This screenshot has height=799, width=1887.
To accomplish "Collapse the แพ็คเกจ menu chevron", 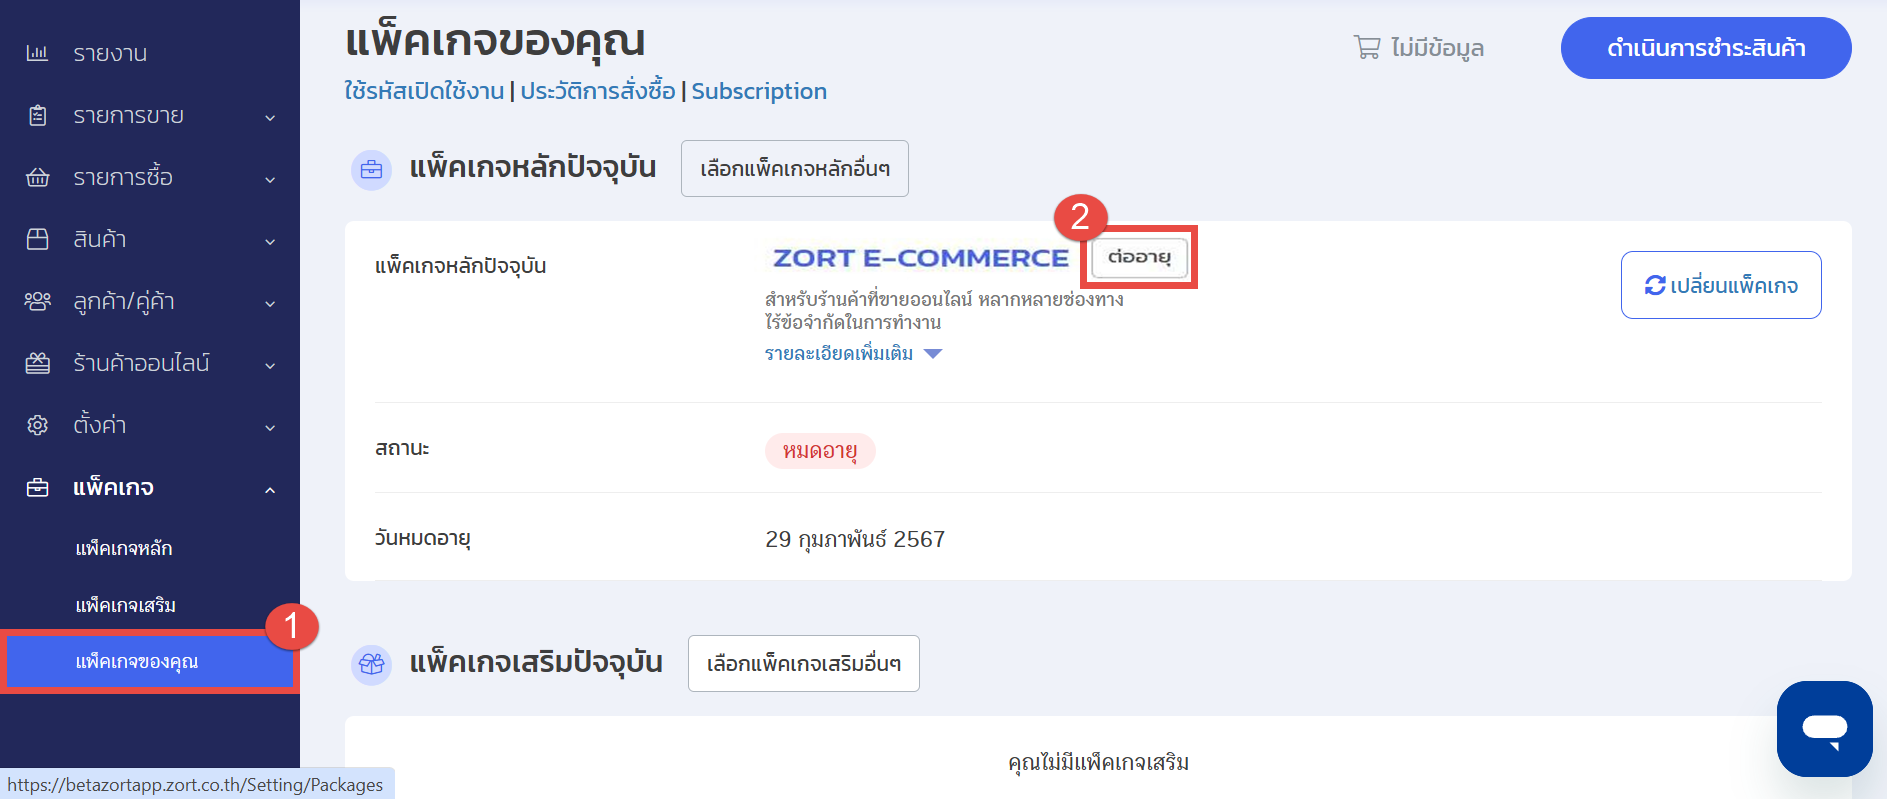I will click(270, 490).
